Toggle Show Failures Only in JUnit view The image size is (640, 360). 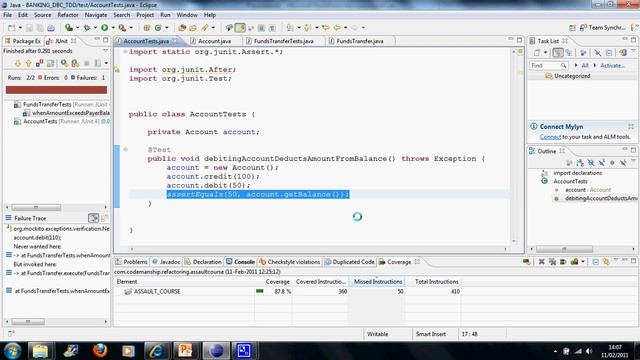point(39,63)
